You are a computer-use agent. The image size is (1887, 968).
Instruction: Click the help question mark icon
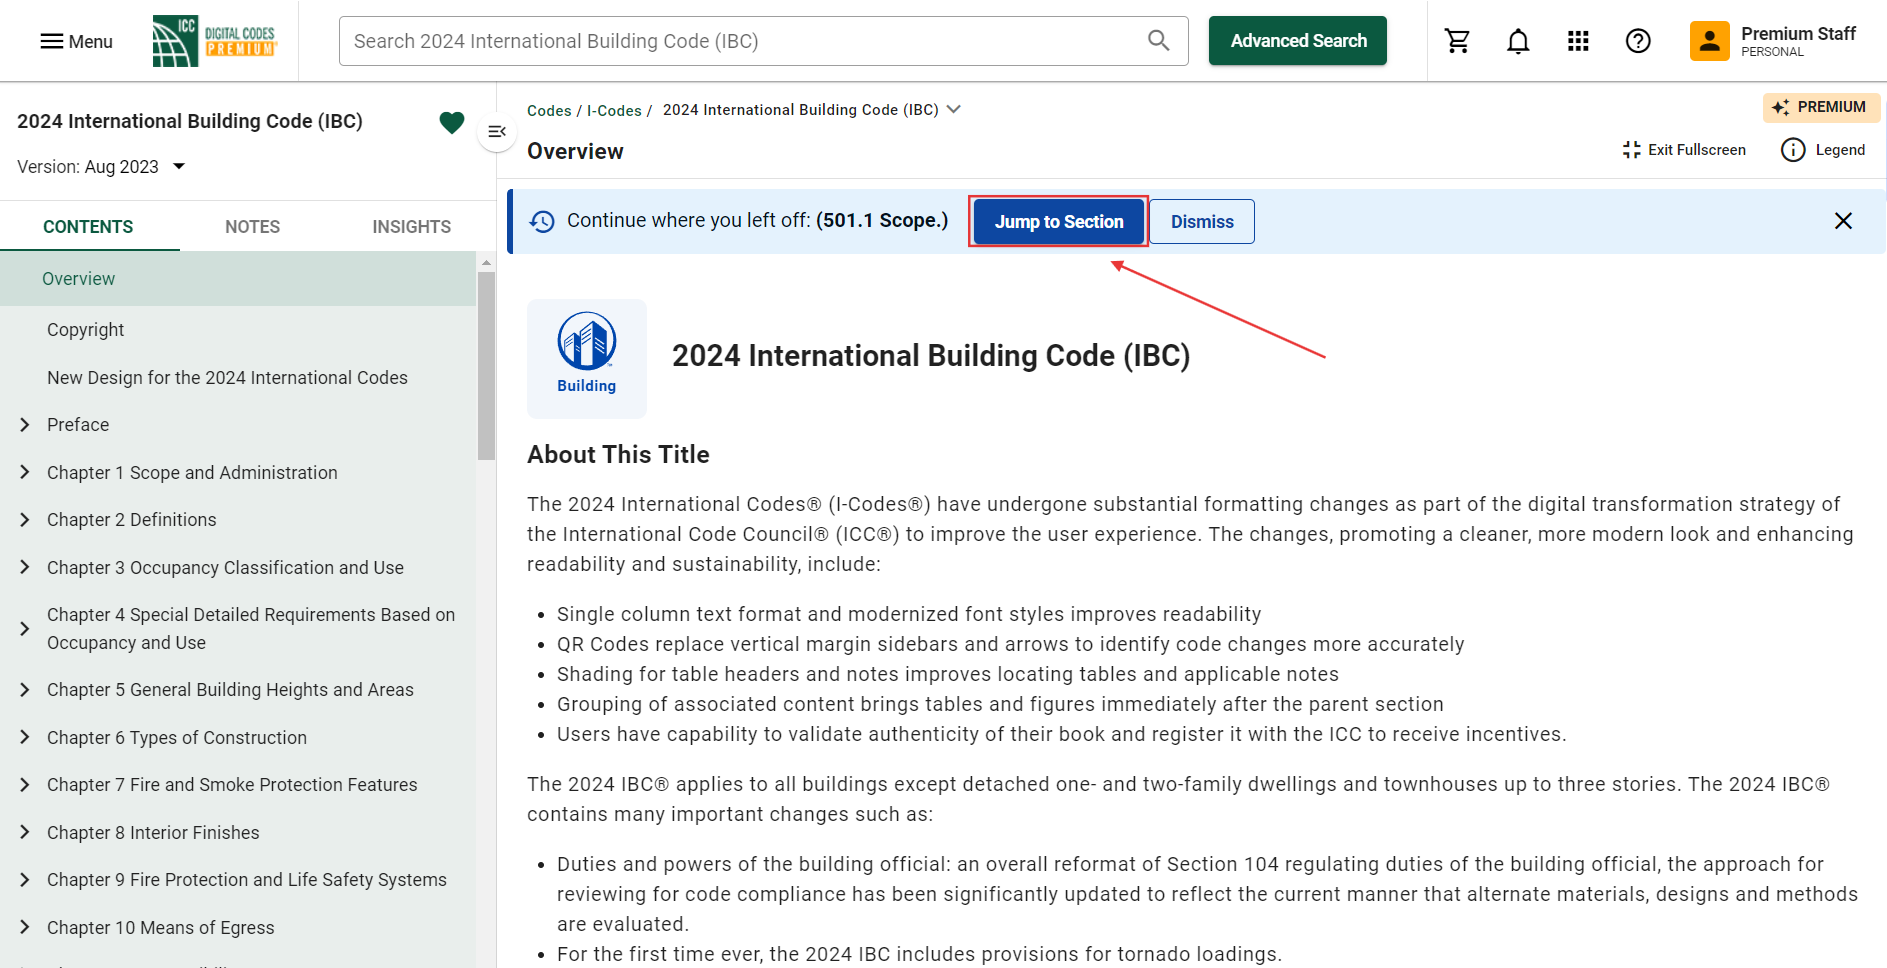pyautogui.click(x=1638, y=41)
